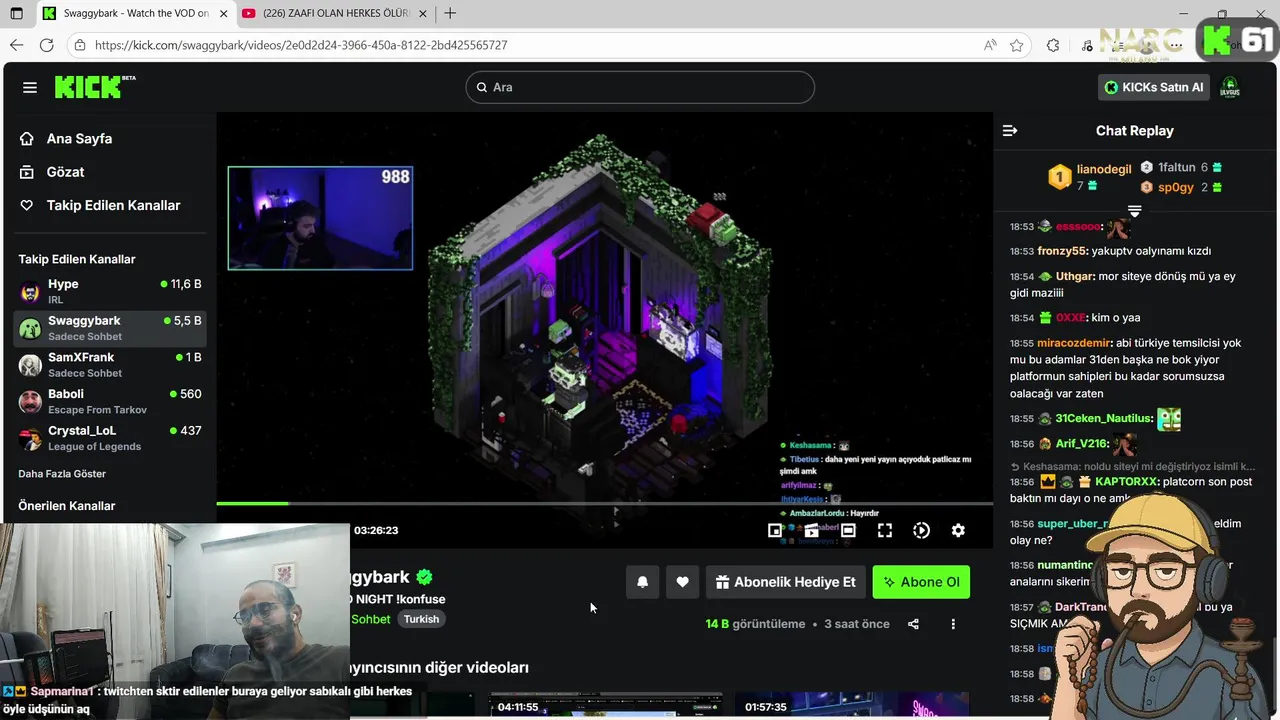The width and height of the screenshot is (1280, 720).
Task: Click the KICKs Satın Al button
Action: (x=1153, y=87)
